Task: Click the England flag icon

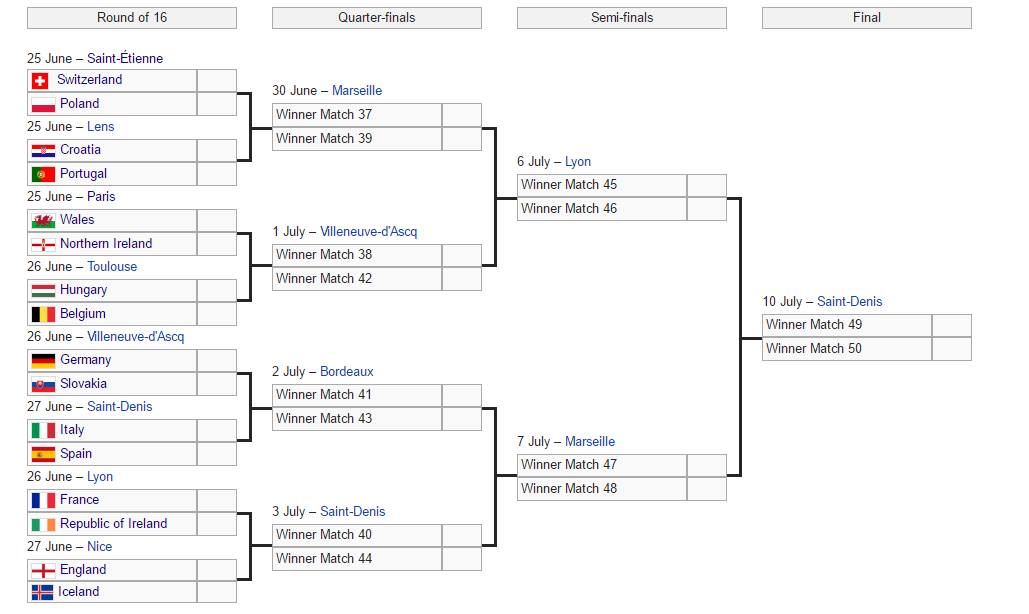Action: tap(43, 570)
